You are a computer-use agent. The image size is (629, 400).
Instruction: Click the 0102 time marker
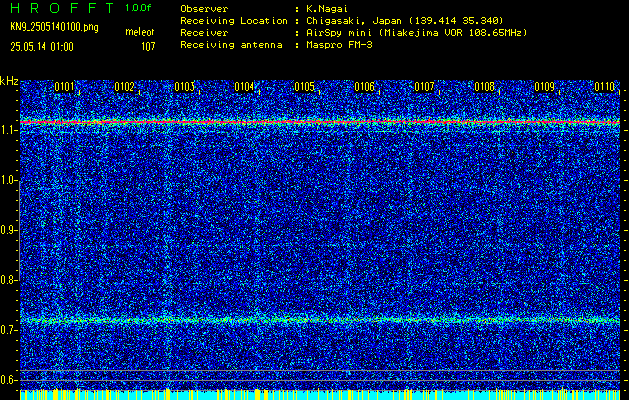(x=124, y=87)
